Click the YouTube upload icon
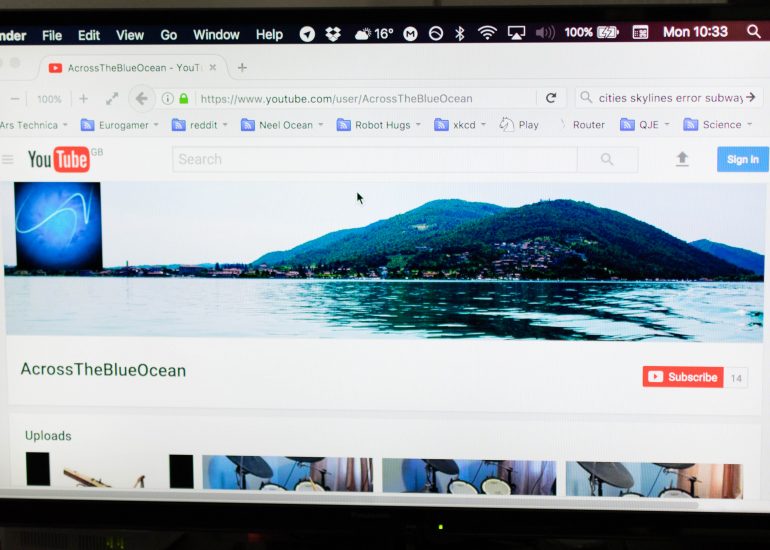The width and height of the screenshot is (770, 550). (682, 159)
